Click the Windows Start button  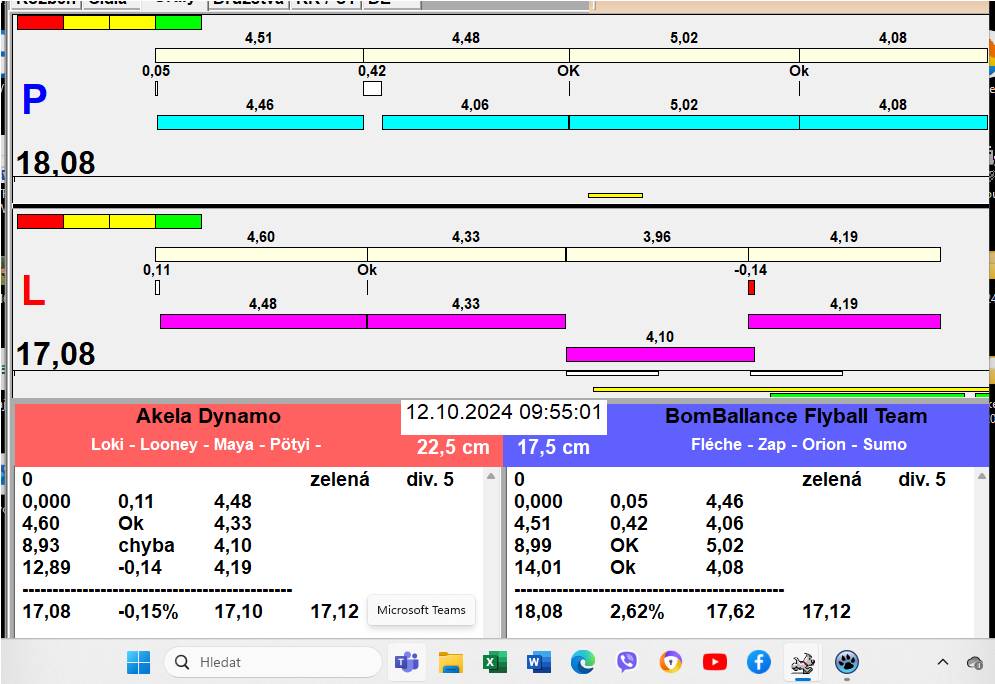138,662
